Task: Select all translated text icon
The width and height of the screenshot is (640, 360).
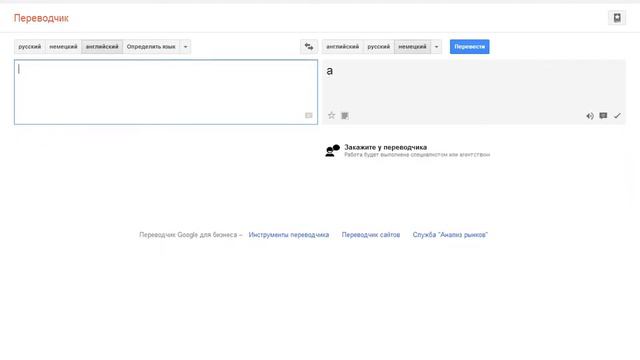Action: point(345,116)
